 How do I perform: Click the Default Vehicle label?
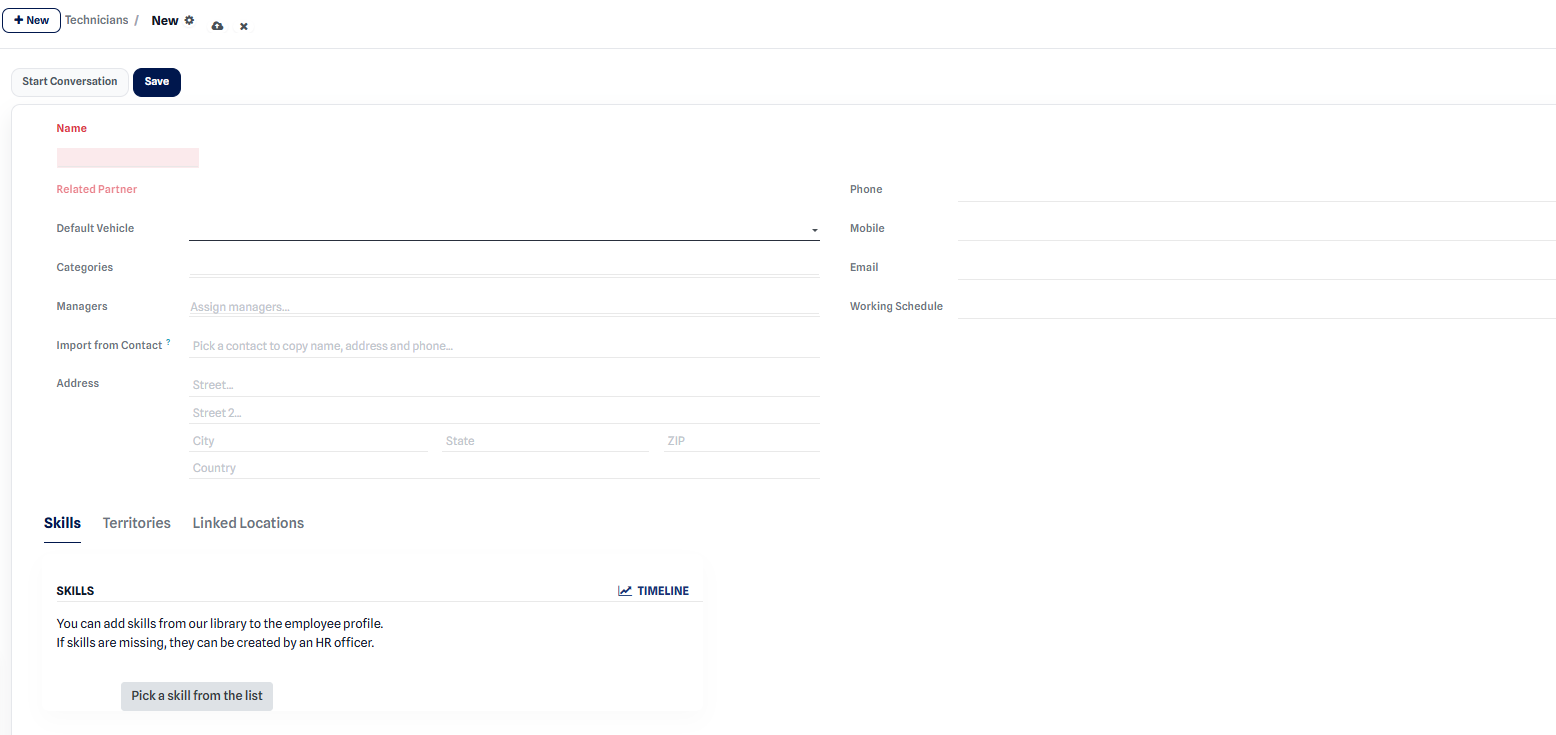[x=95, y=228]
